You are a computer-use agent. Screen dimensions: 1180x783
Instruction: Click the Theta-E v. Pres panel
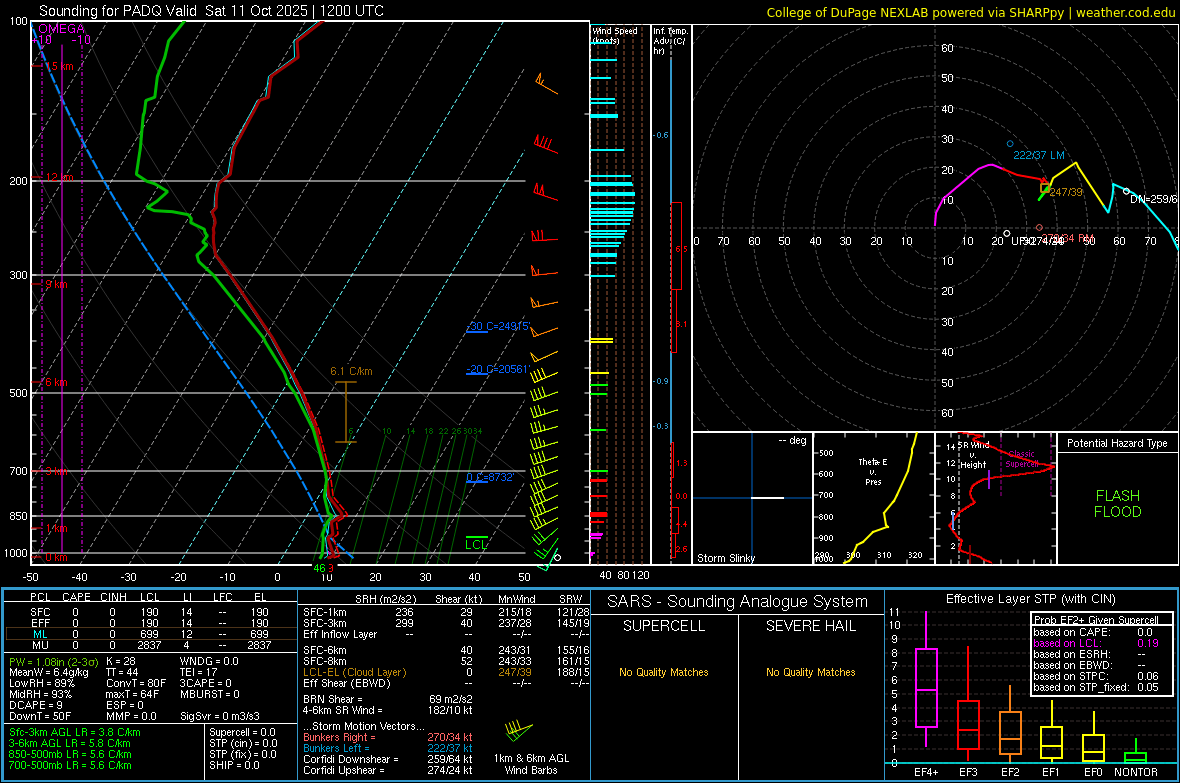[x=873, y=498]
